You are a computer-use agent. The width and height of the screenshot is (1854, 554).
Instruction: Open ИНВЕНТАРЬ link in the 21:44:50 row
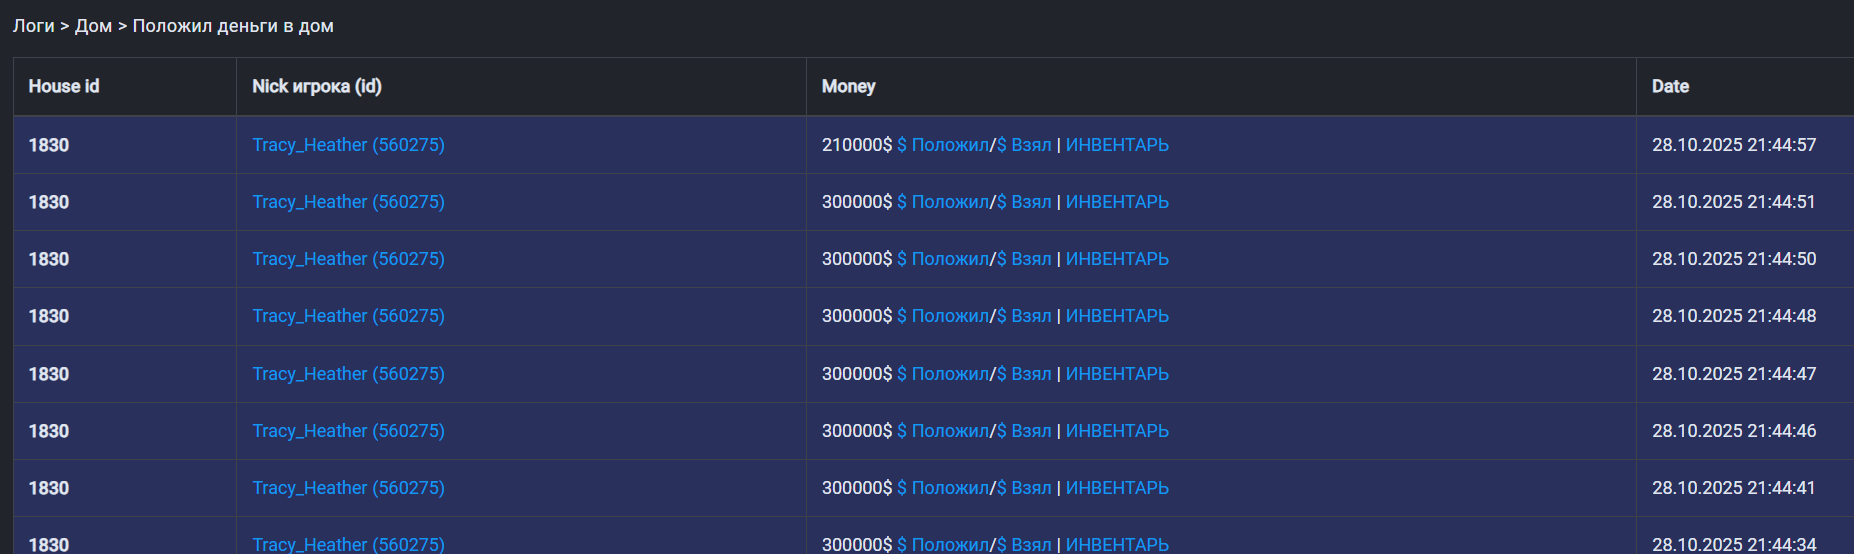(x=1117, y=259)
